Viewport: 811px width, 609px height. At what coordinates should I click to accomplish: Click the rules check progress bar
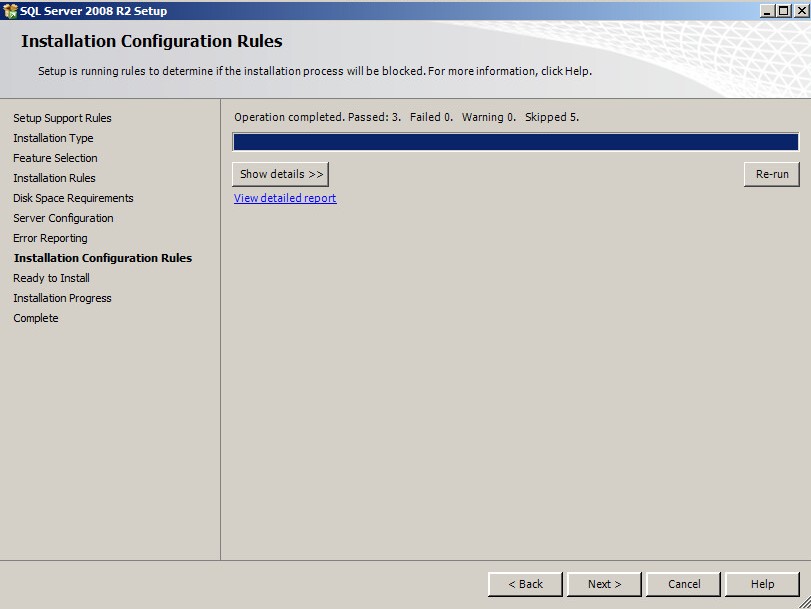(515, 142)
